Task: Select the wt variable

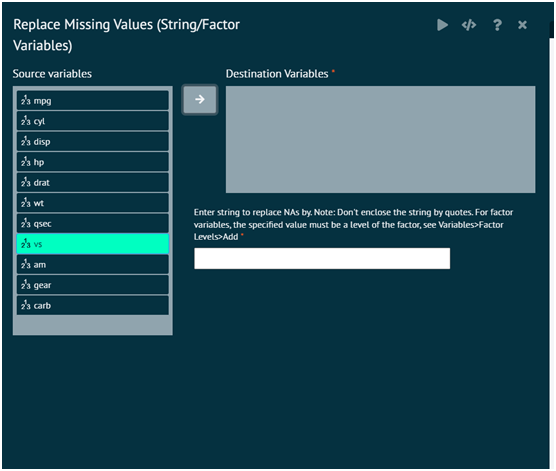Action: pos(93,203)
